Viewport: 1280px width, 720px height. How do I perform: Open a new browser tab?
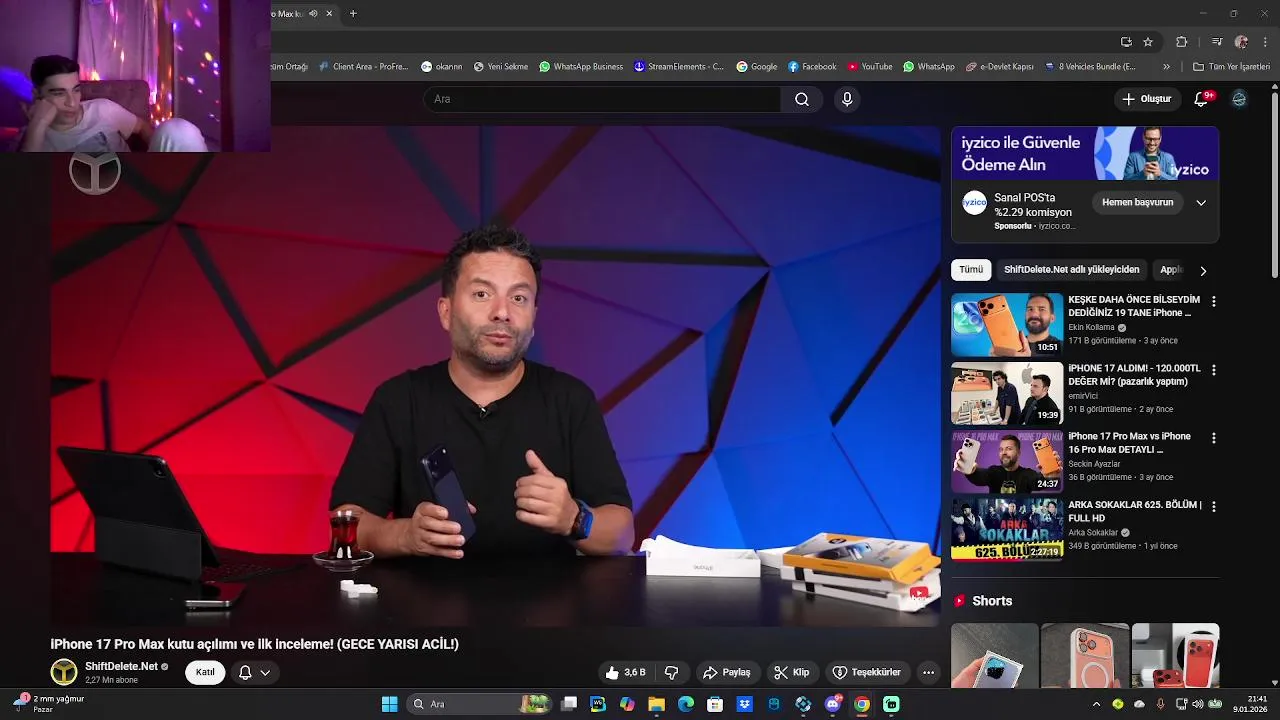pos(353,14)
